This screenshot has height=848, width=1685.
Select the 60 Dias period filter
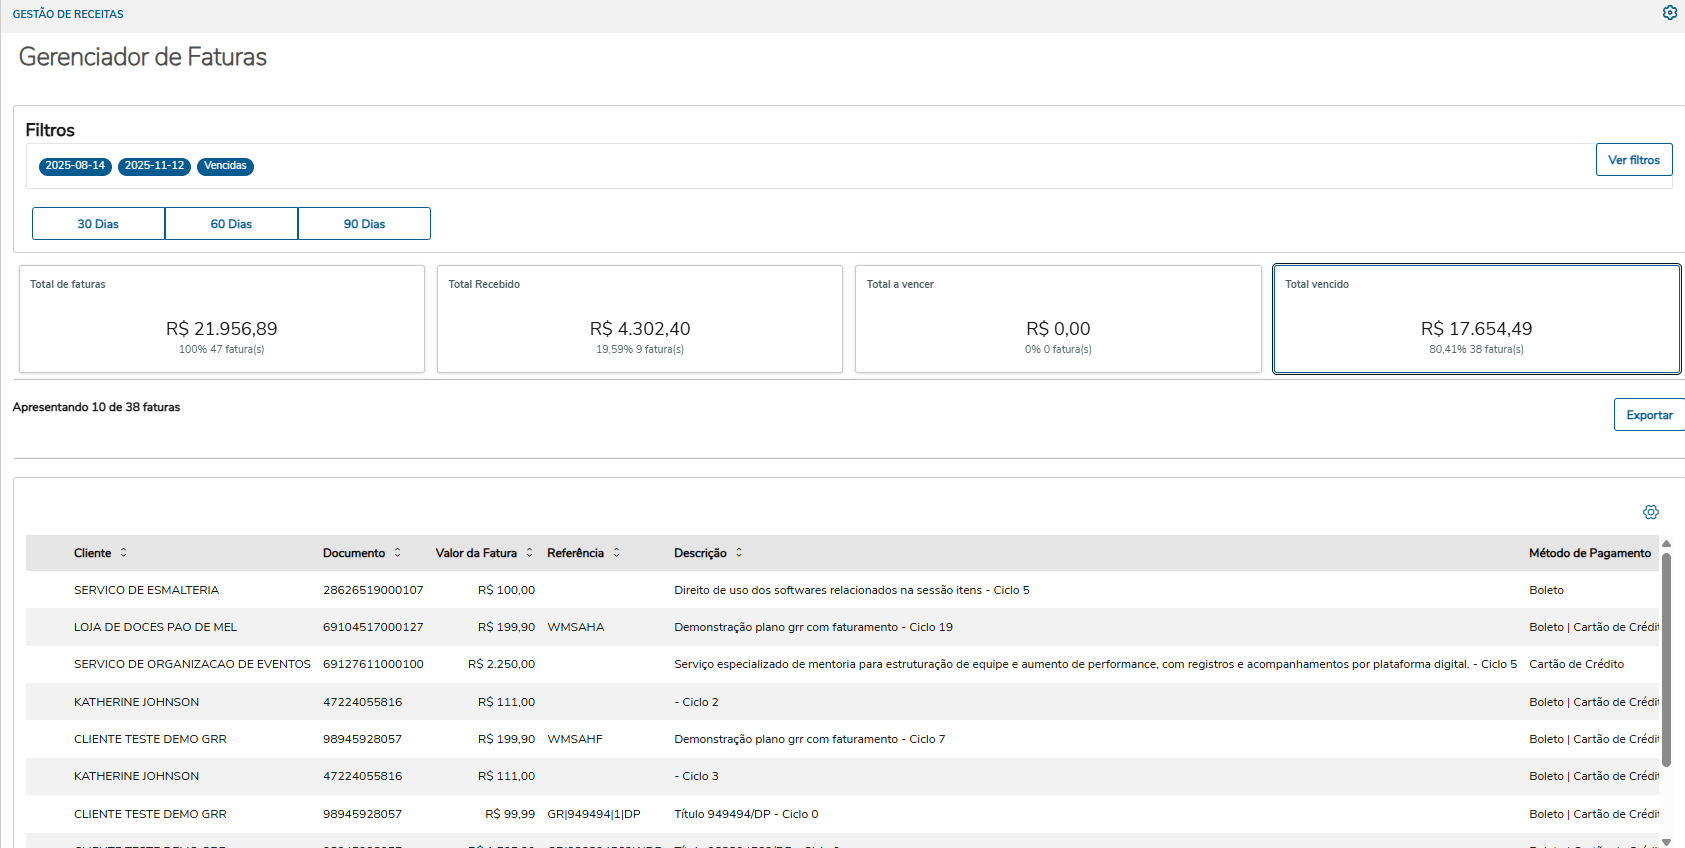pyautogui.click(x=231, y=224)
